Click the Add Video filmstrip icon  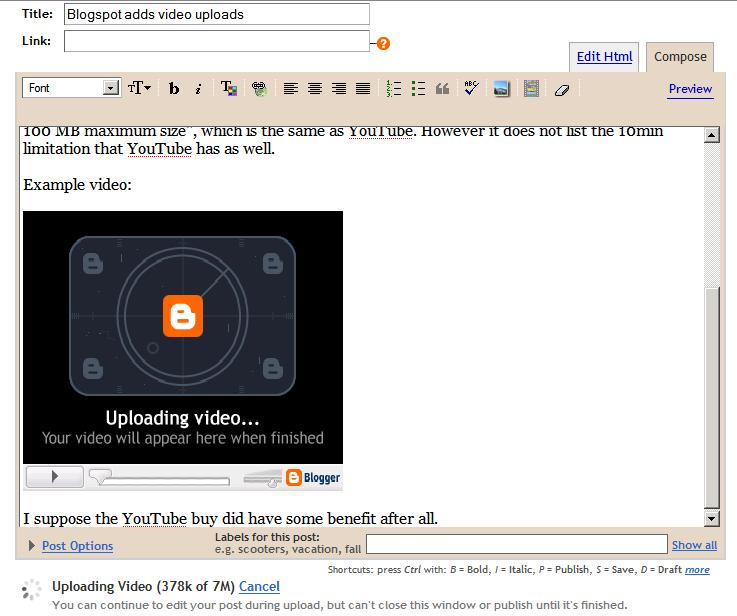click(x=531, y=88)
